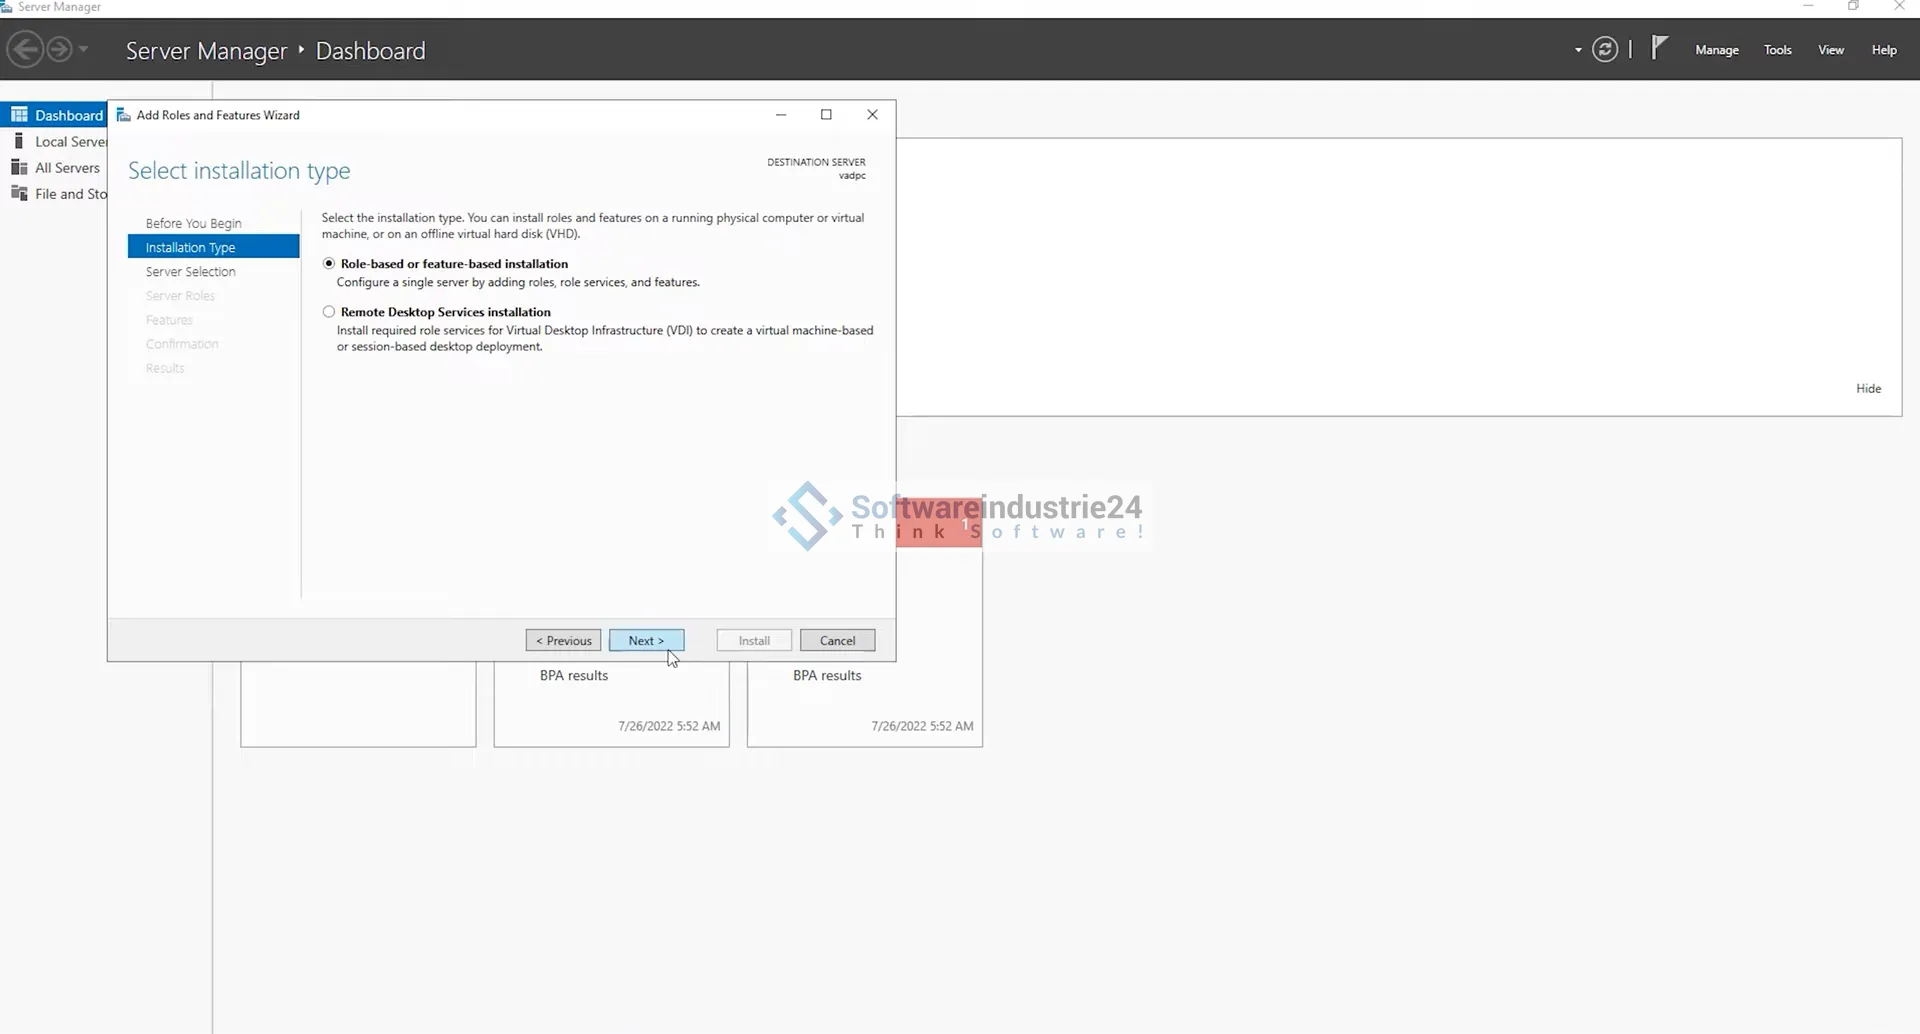Click the forward navigation arrow icon
This screenshot has height=1034, width=1920.
60,49
